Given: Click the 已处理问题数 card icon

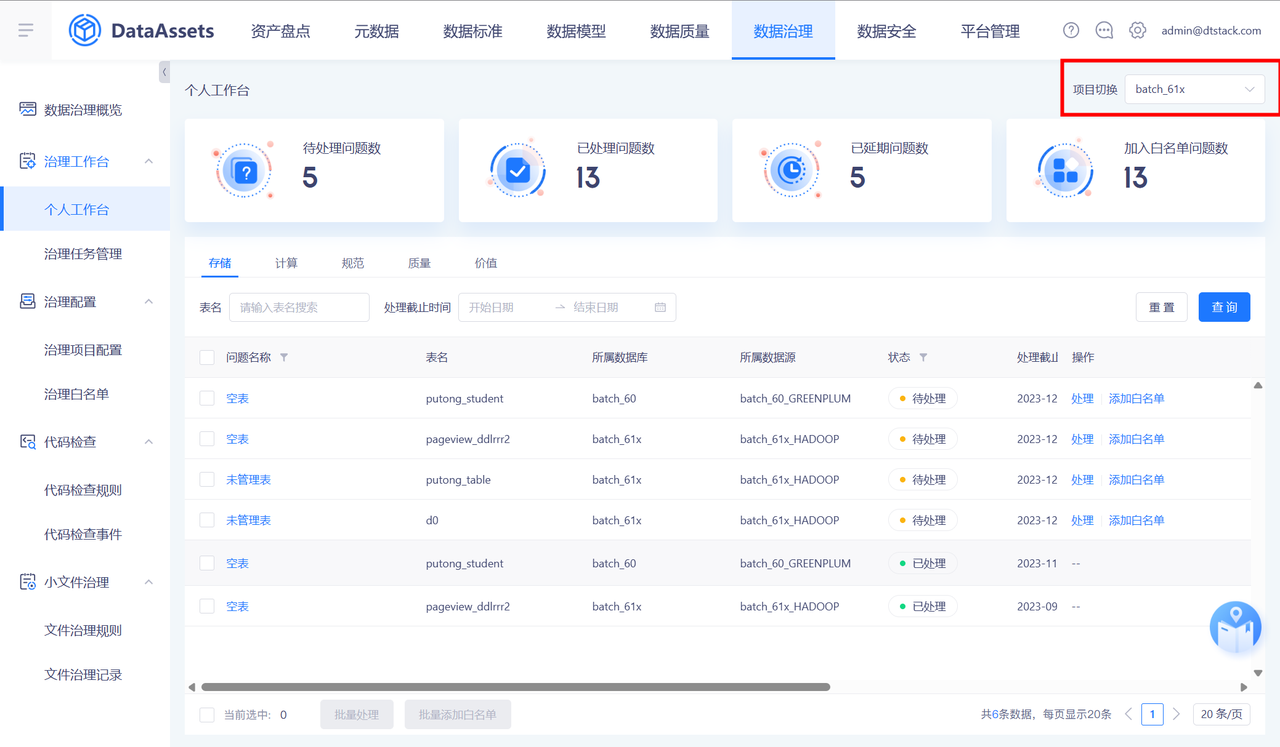Looking at the screenshot, I should point(517,171).
